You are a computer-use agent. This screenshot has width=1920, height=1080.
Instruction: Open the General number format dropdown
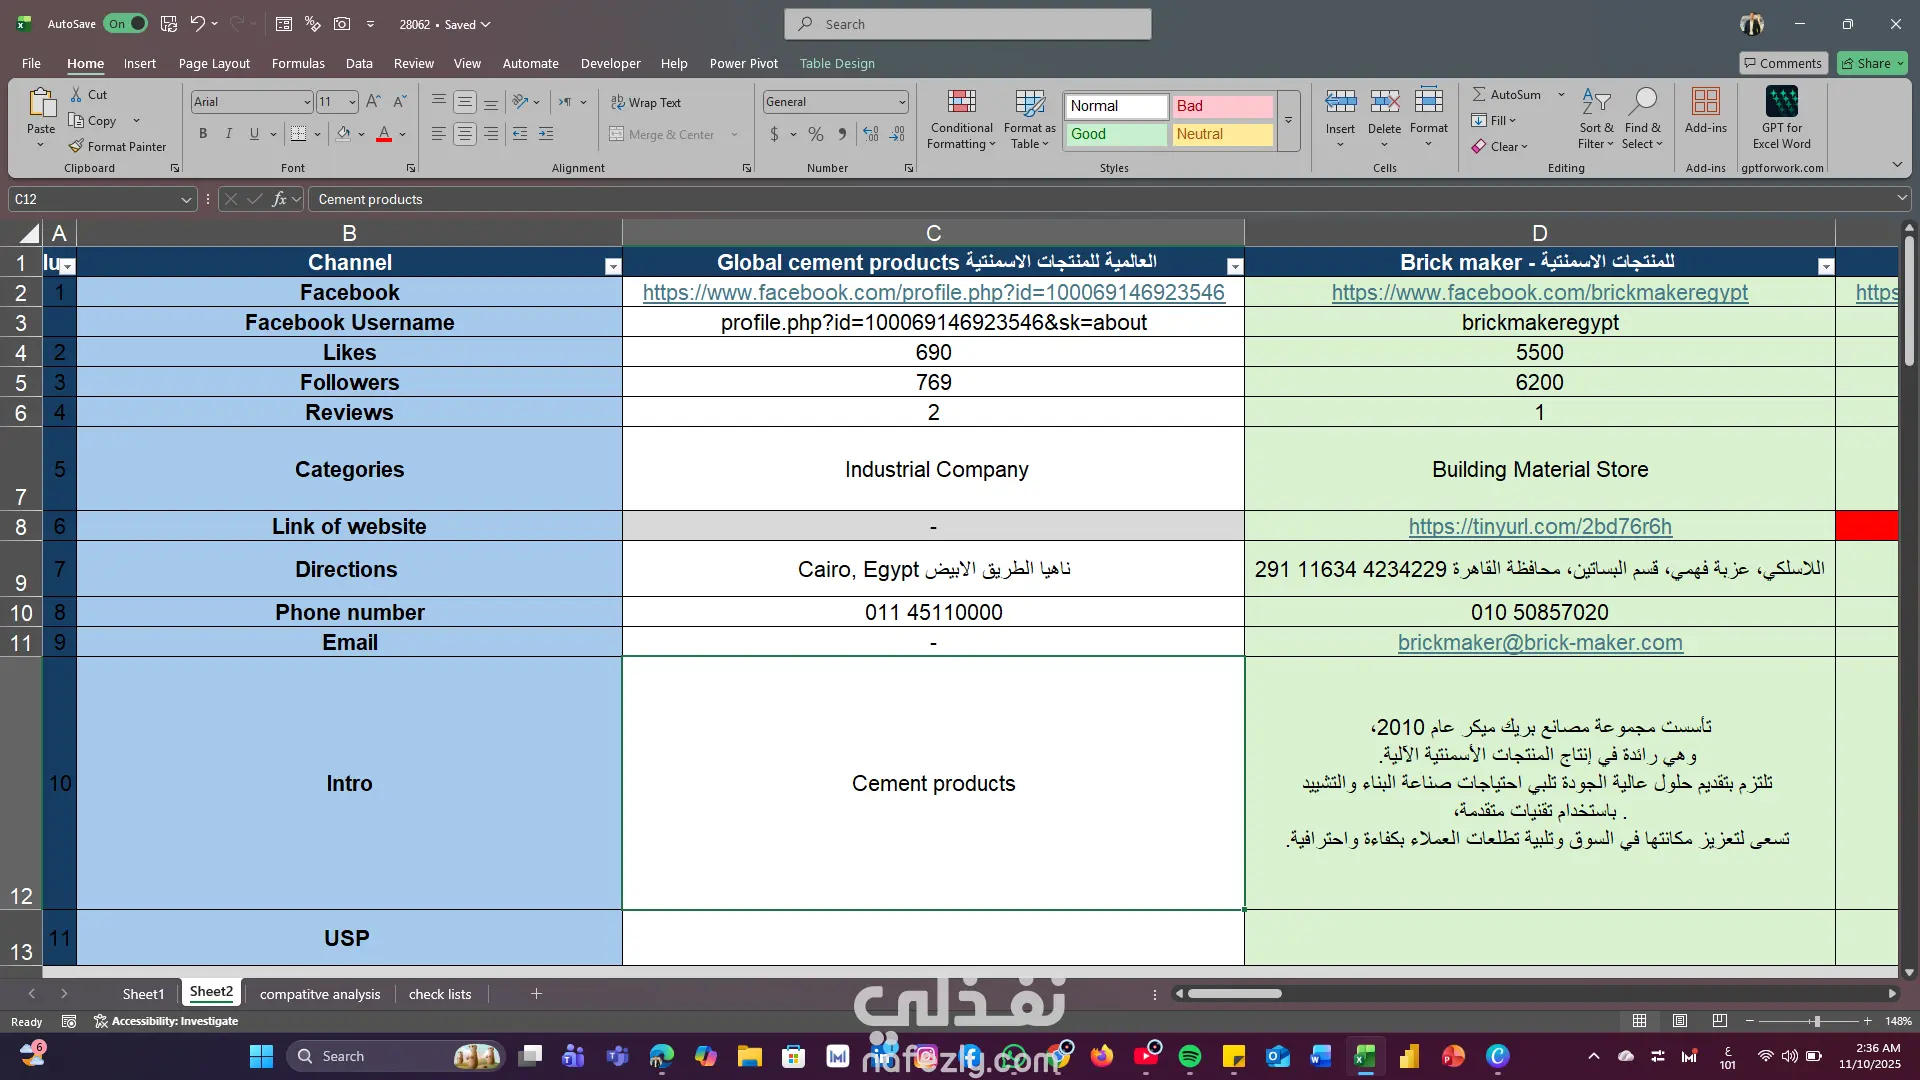(901, 102)
